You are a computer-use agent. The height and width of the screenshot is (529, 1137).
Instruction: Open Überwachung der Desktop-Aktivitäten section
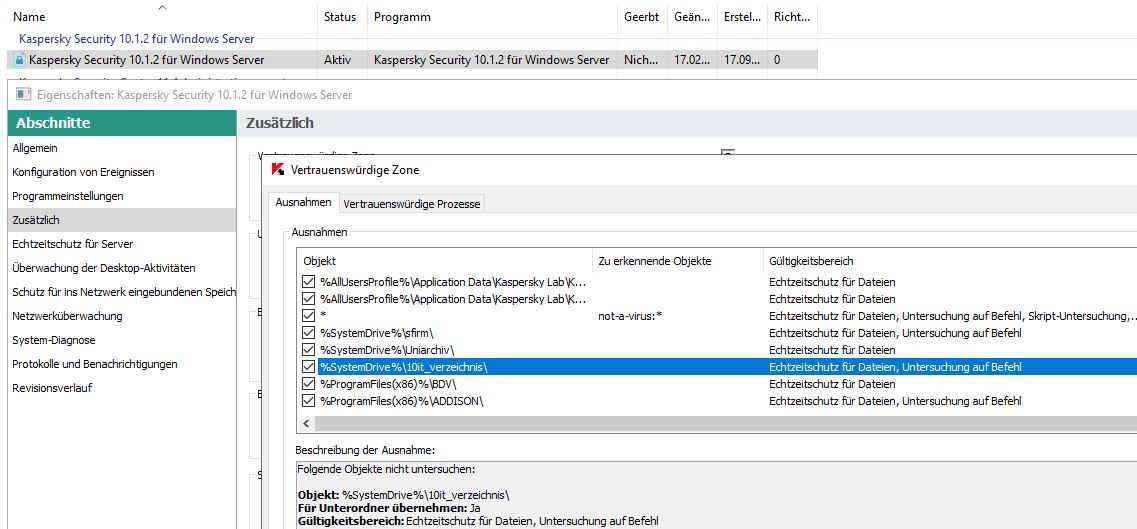click(104, 267)
